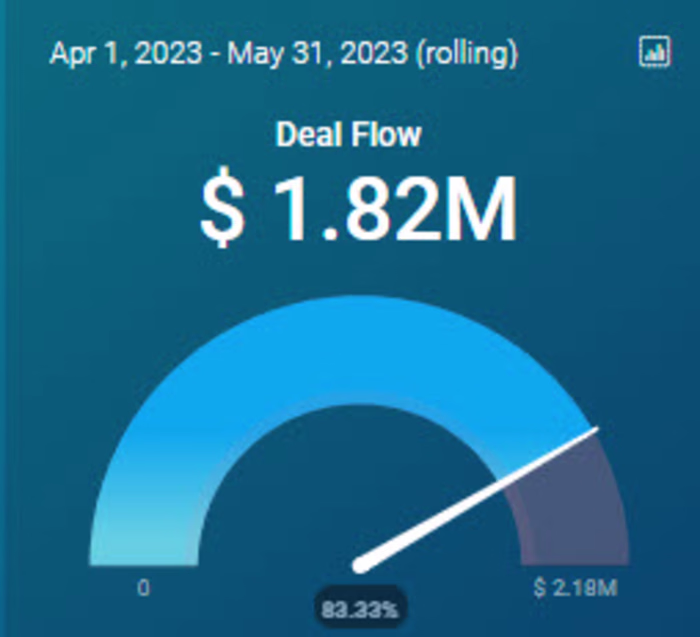Click the 0 gauge minimum label
The width and height of the screenshot is (700, 637).
[144, 588]
